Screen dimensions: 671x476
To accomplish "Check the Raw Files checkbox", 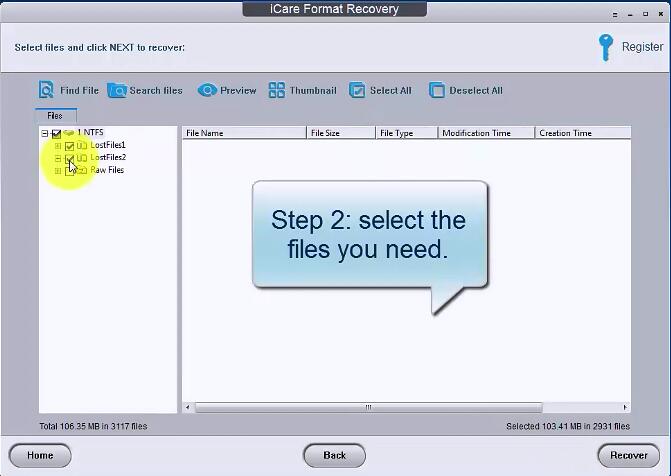I will coord(69,171).
